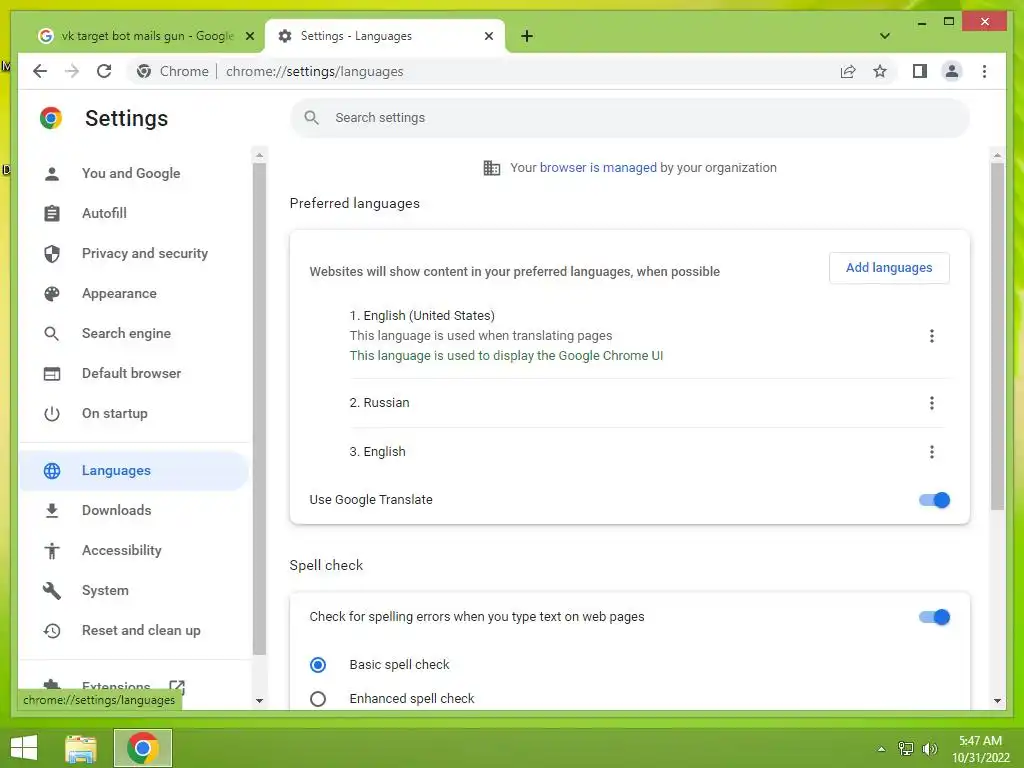
Task: Click the browser icon beside Default browser
Action: tap(52, 373)
